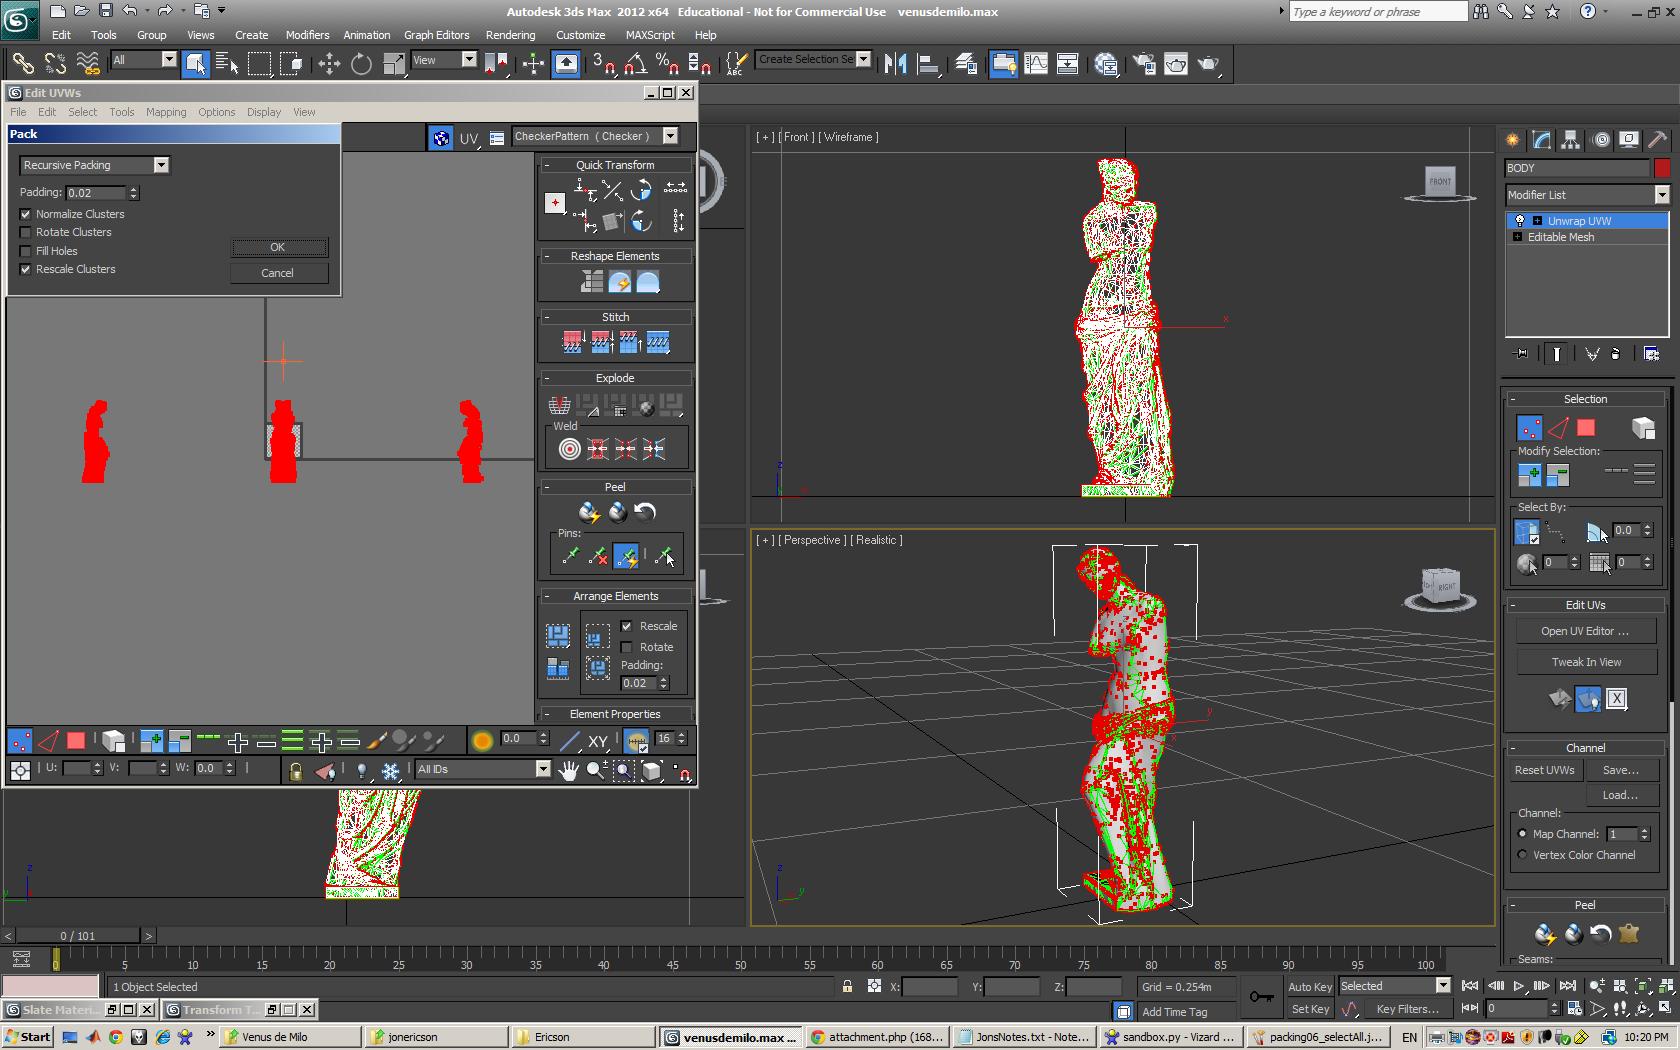Open the CheckerPattern texture dropdown
The height and width of the screenshot is (1050, 1680).
tap(670, 136)
